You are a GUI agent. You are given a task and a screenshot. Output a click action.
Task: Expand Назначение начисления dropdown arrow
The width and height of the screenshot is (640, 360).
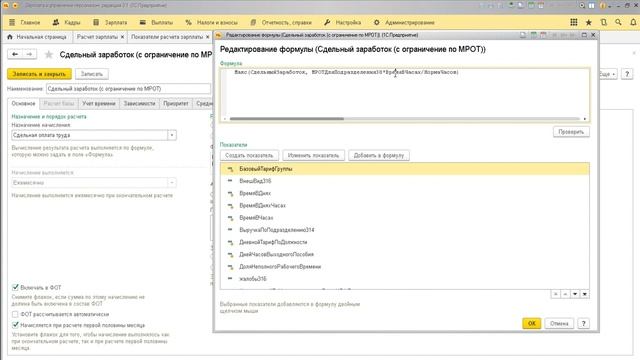[172, 135]
